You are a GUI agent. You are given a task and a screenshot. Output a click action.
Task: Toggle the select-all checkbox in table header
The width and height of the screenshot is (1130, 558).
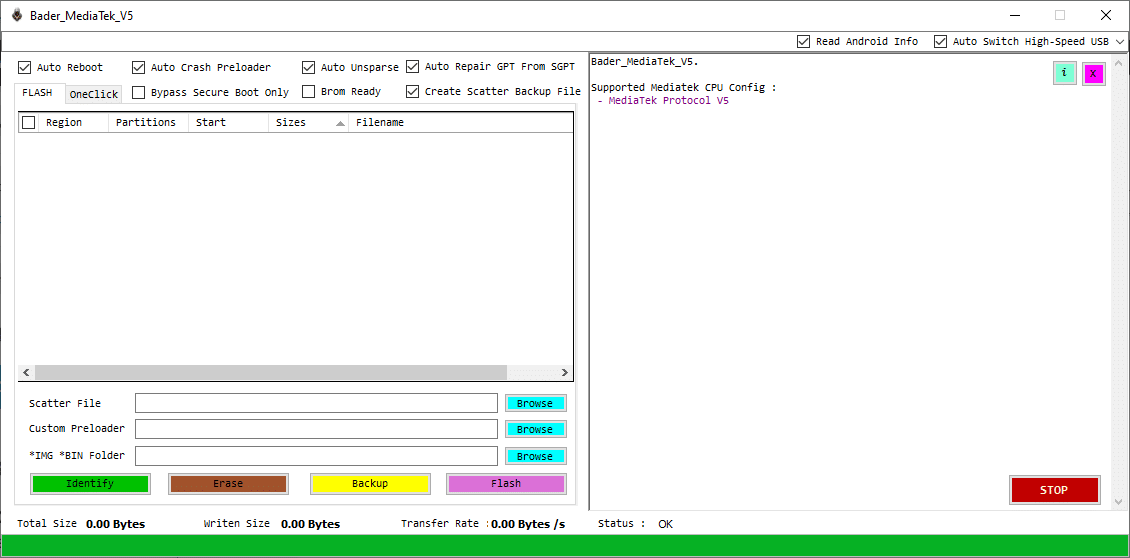[28, 122]
